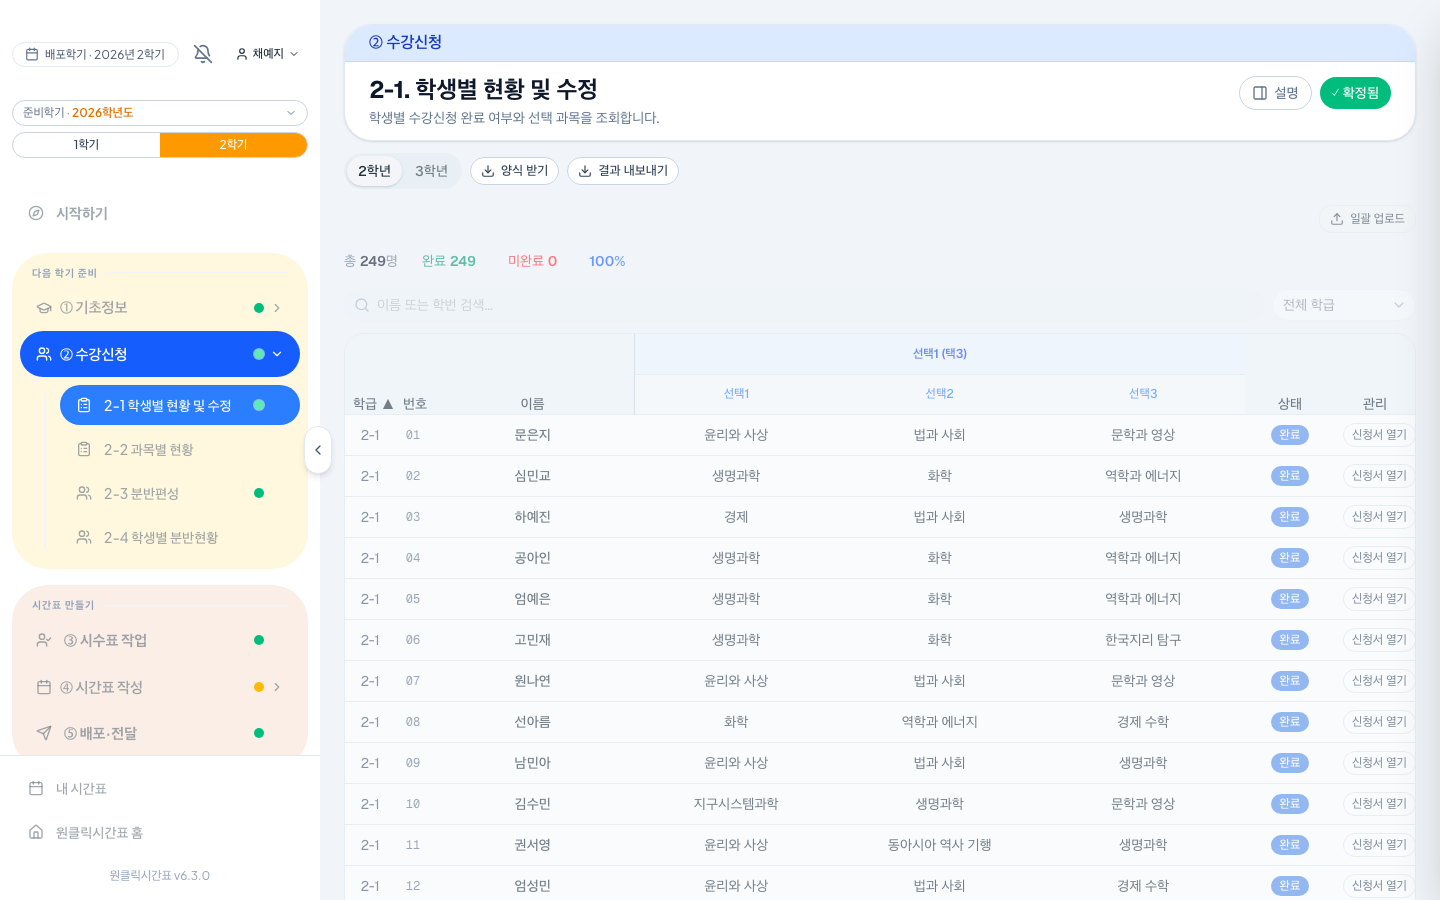
Task: Click the 이름 또는 학번 검색 field
Action: 805,305
